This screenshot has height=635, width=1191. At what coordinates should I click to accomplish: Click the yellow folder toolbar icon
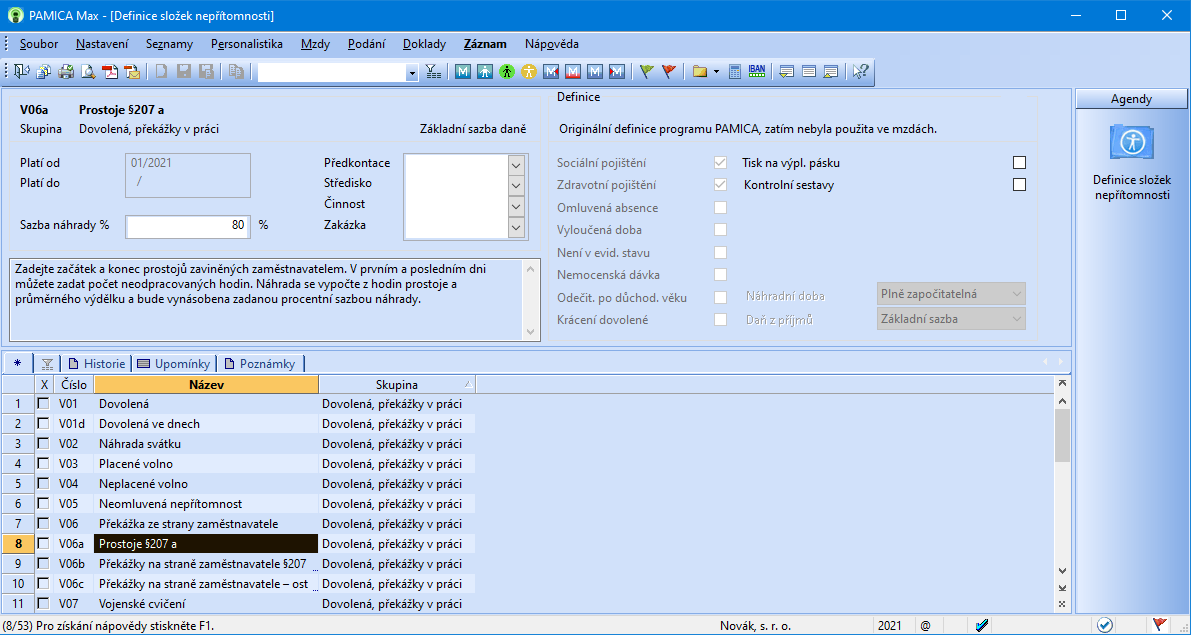pyautogui.click(x=699, y=71)
